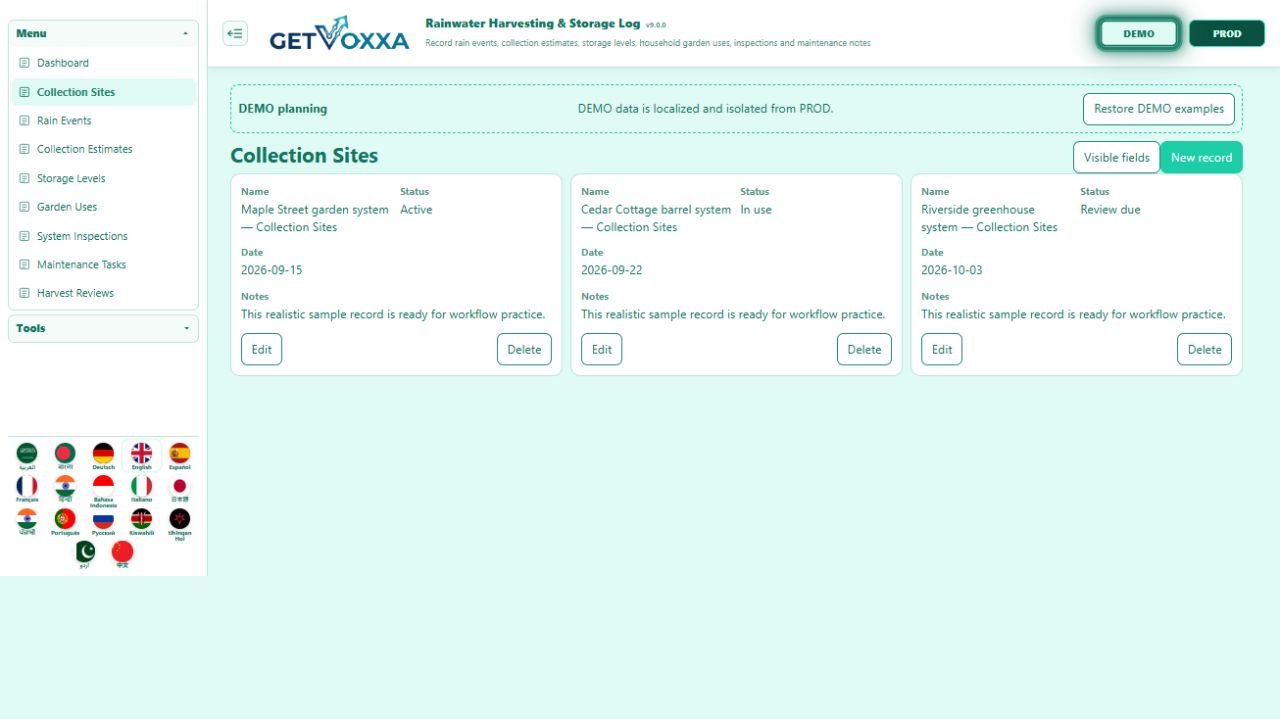The image size is (1280, 719).
Task: Navigate to Rain Events
Action: (103, 121)
